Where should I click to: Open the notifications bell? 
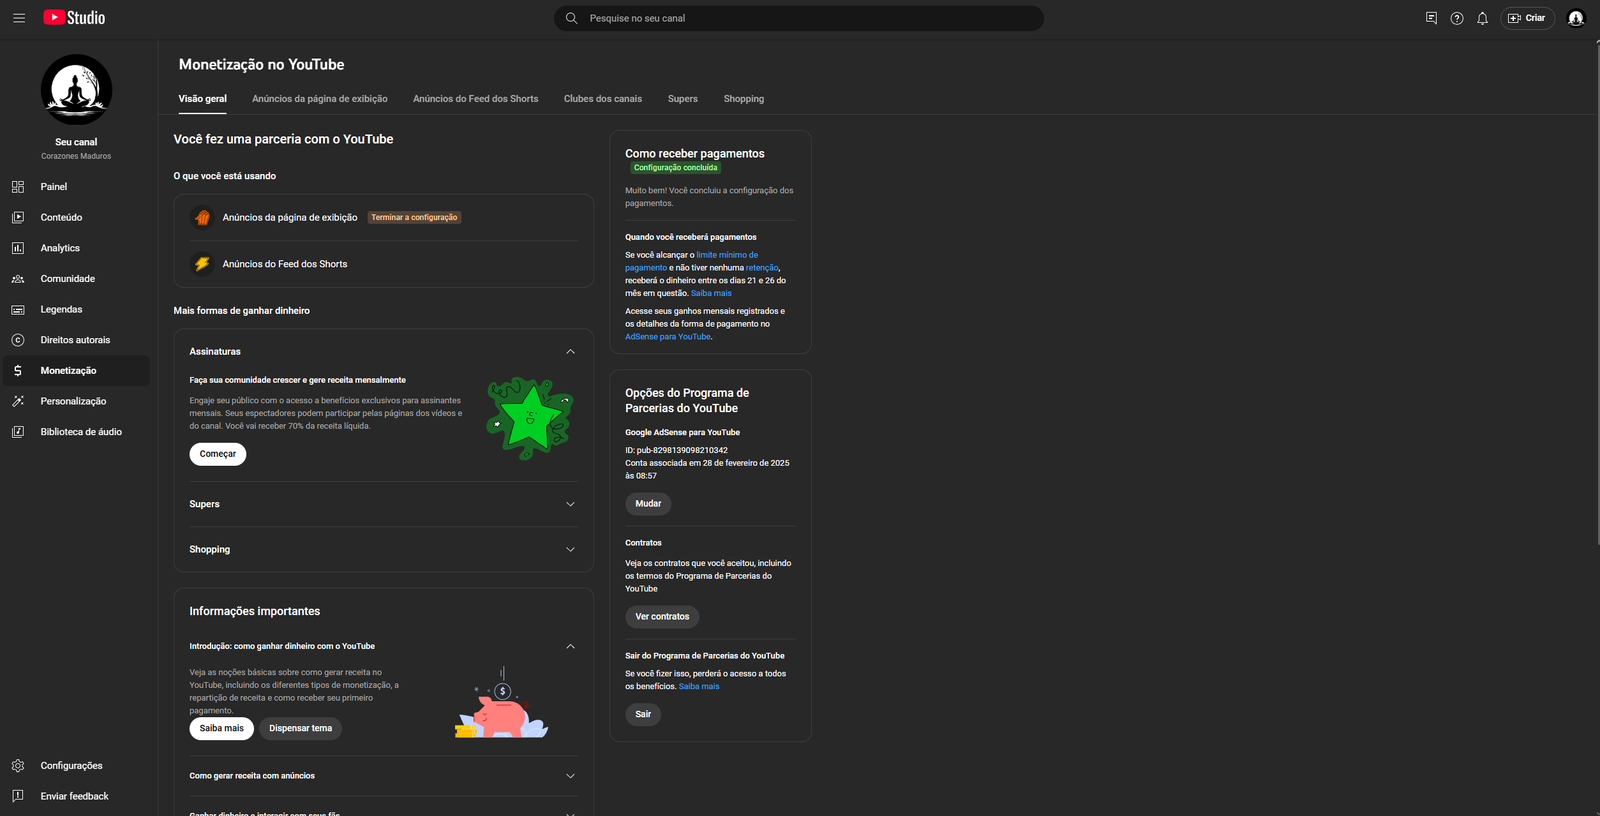tap(1483, 18)
